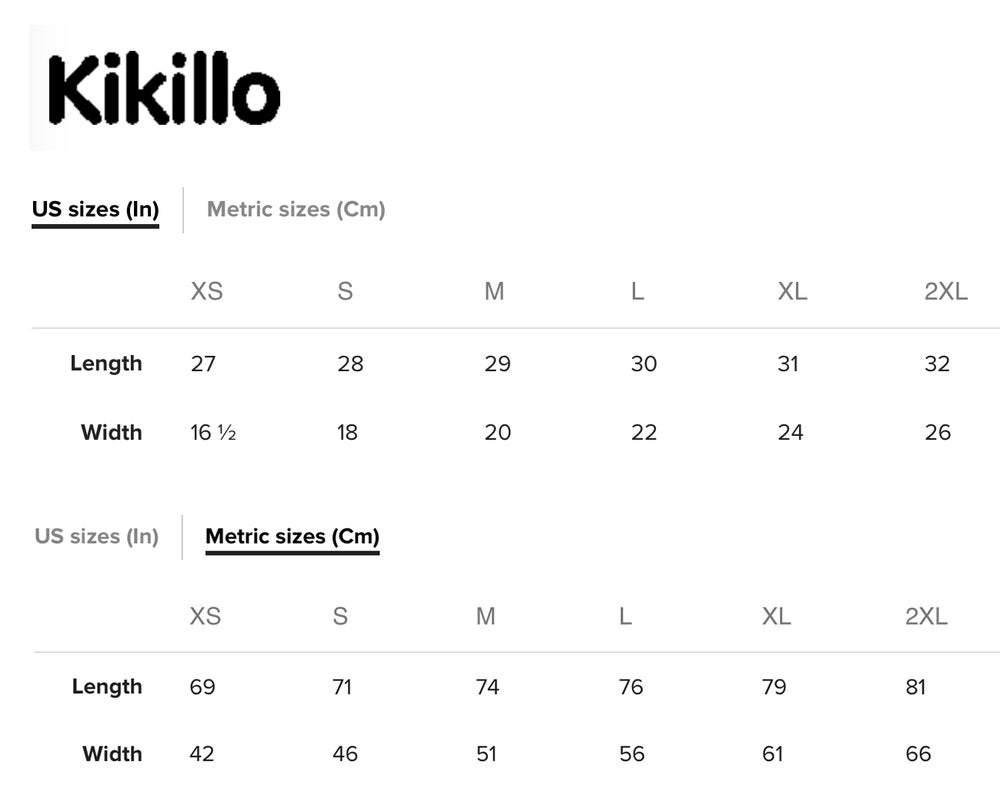Select the underlined active Metric sizes (Cm) tab

pos(292,536)
